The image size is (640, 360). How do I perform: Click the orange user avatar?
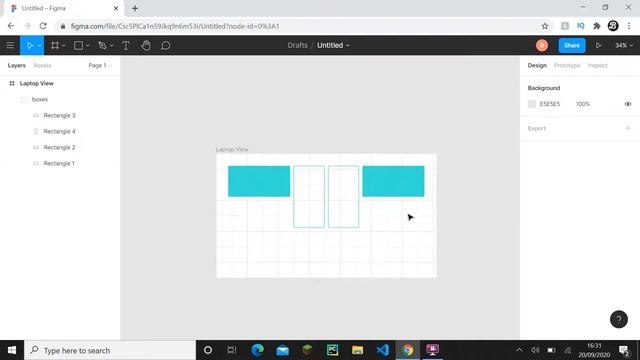pos(542,45)
